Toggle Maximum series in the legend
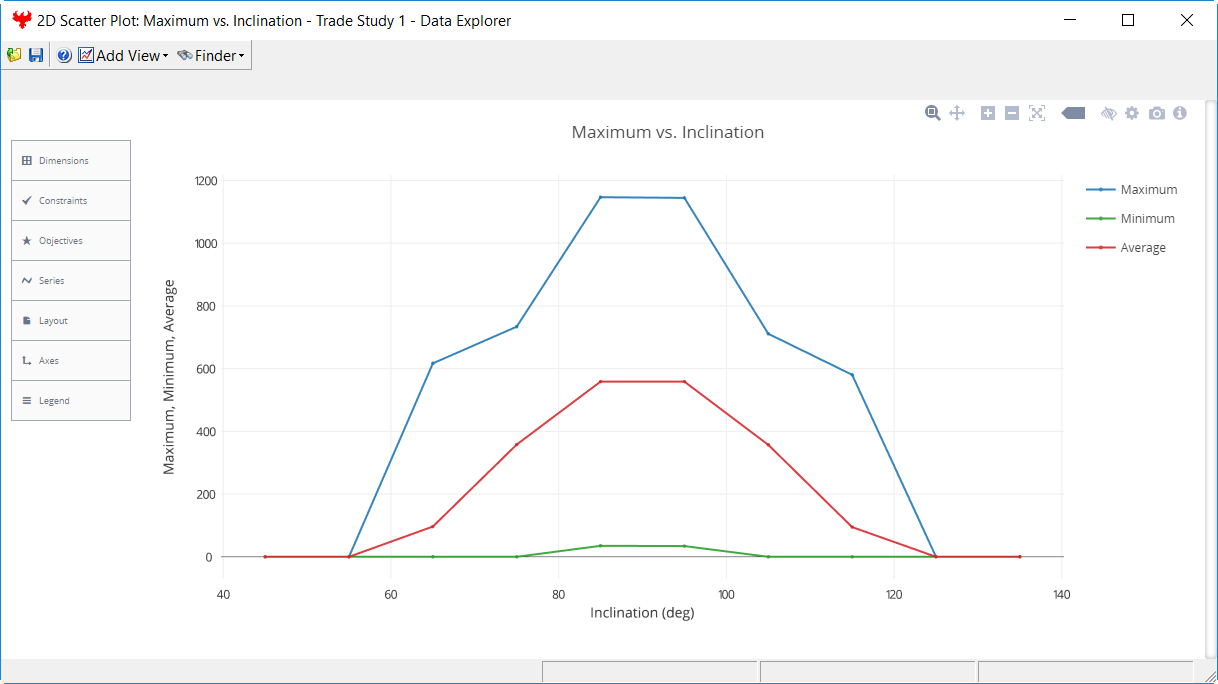 1147,189
